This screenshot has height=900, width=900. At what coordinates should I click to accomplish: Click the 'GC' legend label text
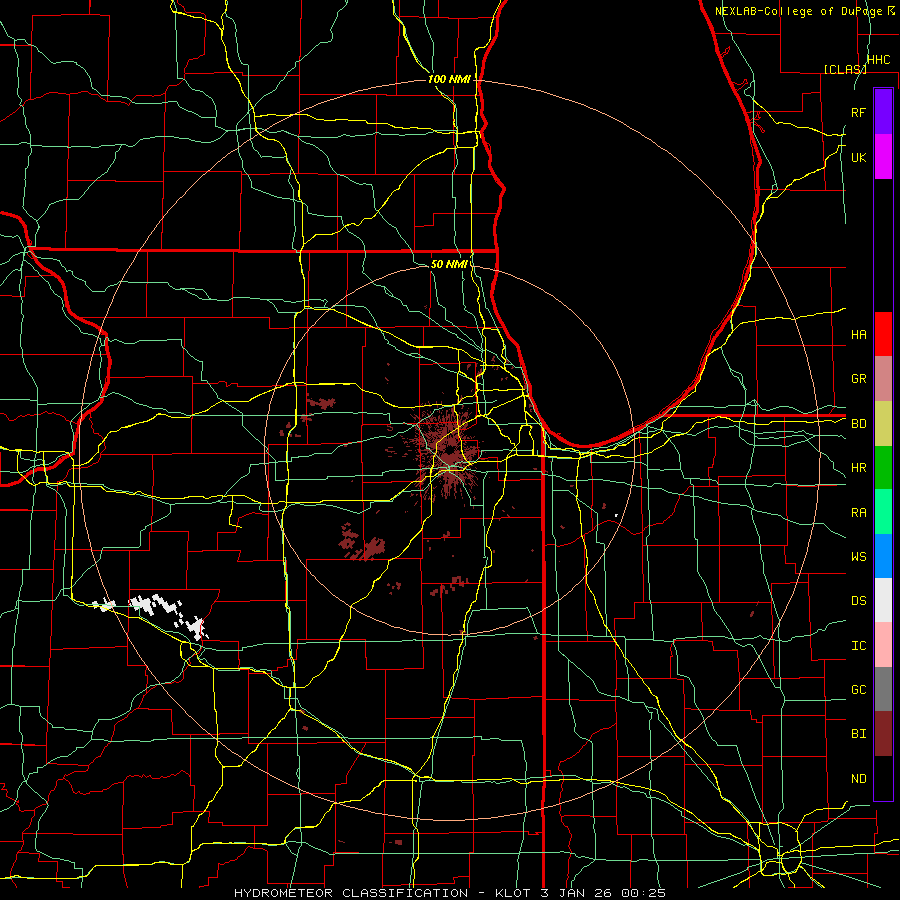point(858,690)
